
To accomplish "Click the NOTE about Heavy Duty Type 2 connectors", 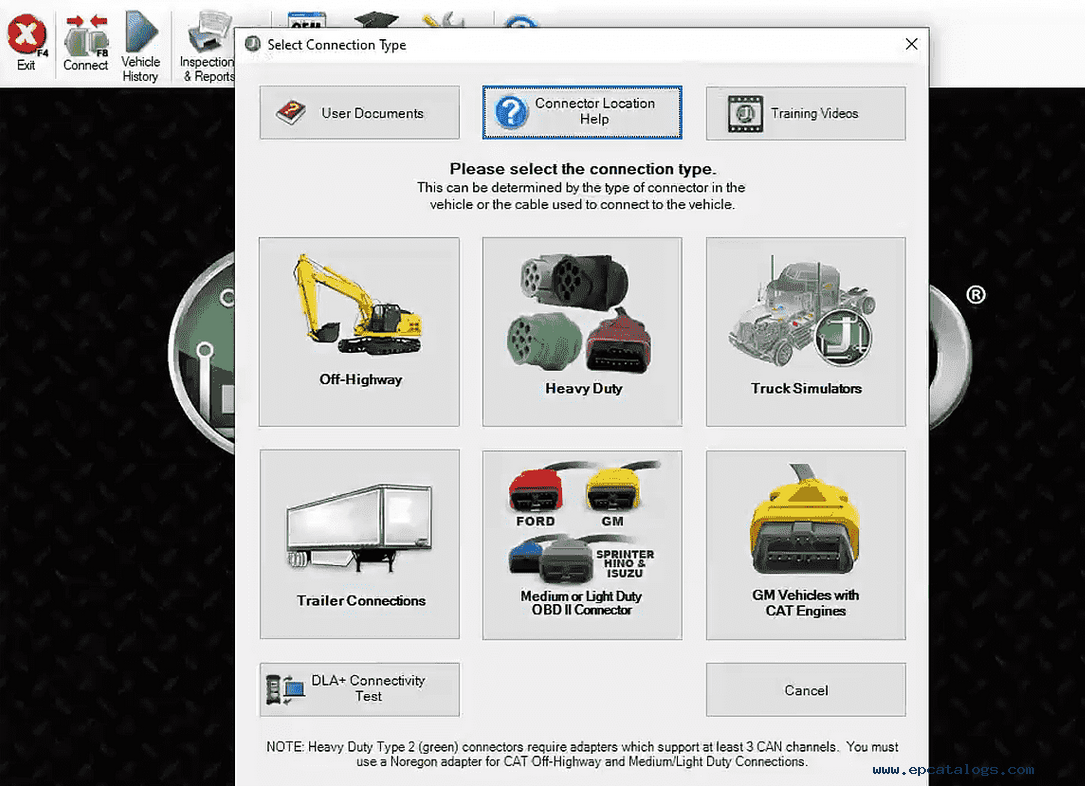I will (582, 754).
